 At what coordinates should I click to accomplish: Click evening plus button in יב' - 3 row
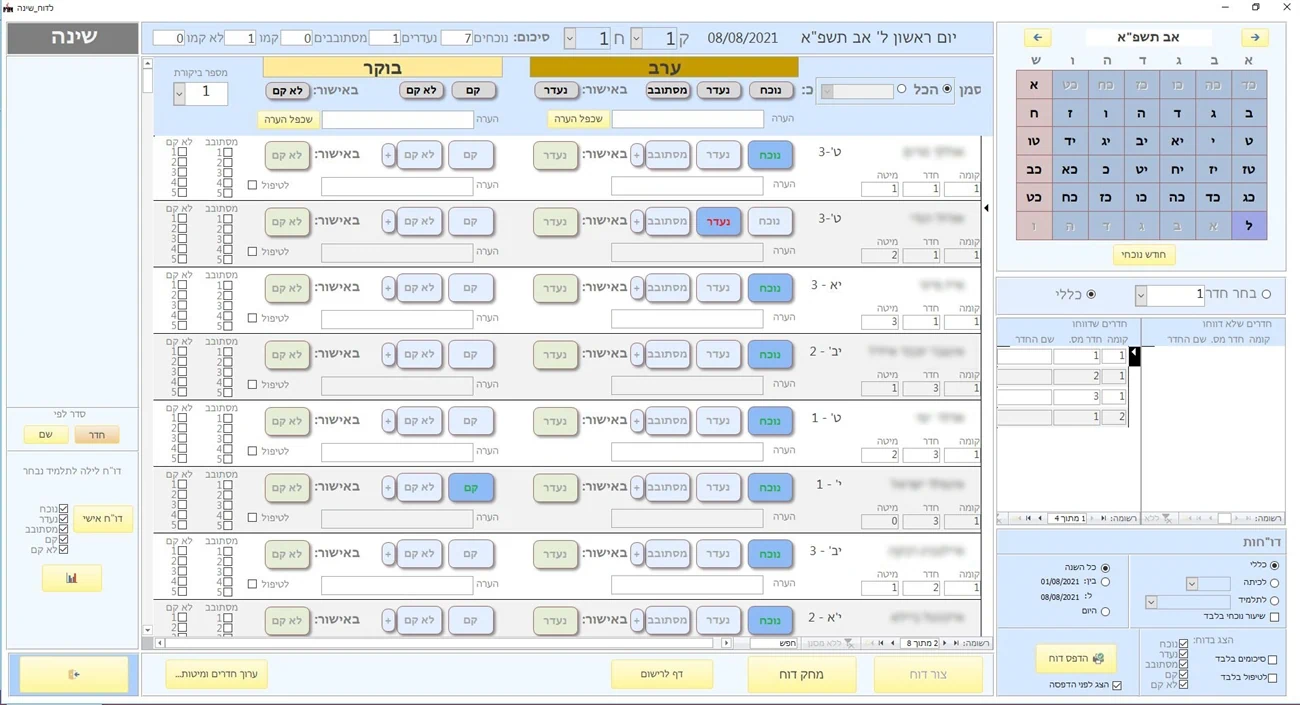636,554
